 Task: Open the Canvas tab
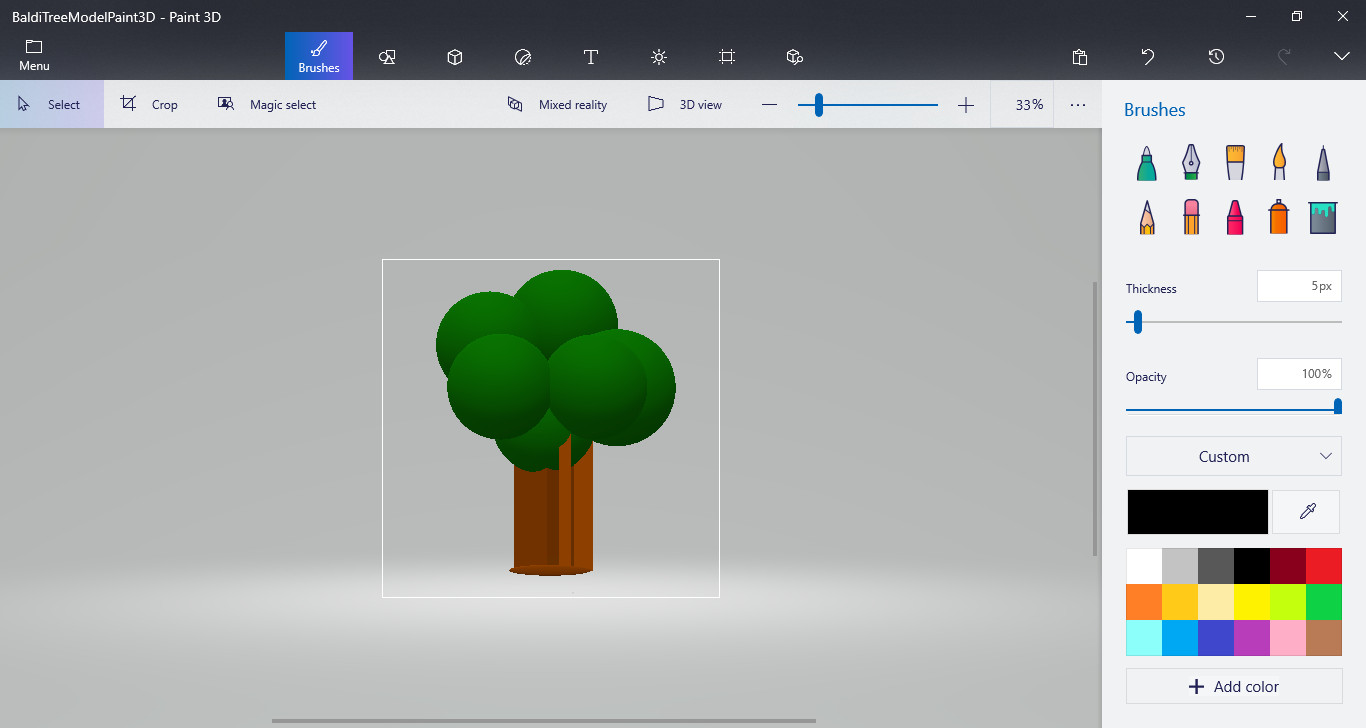point(727,57)
